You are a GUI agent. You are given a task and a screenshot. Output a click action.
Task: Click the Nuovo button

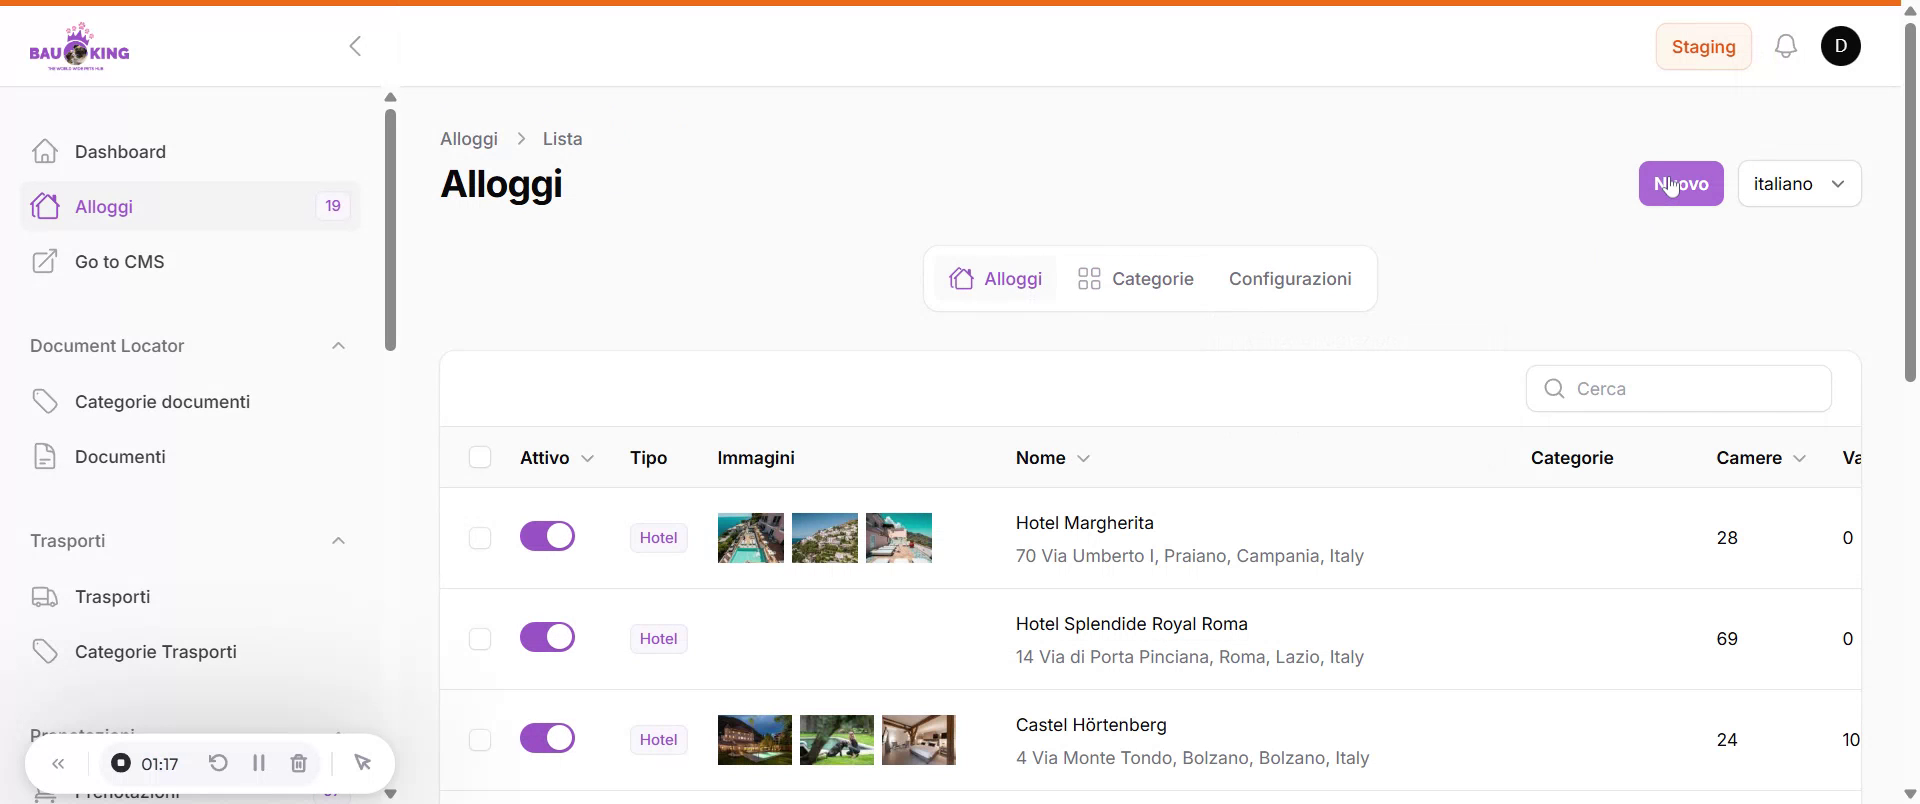(x=1681, y=184)
